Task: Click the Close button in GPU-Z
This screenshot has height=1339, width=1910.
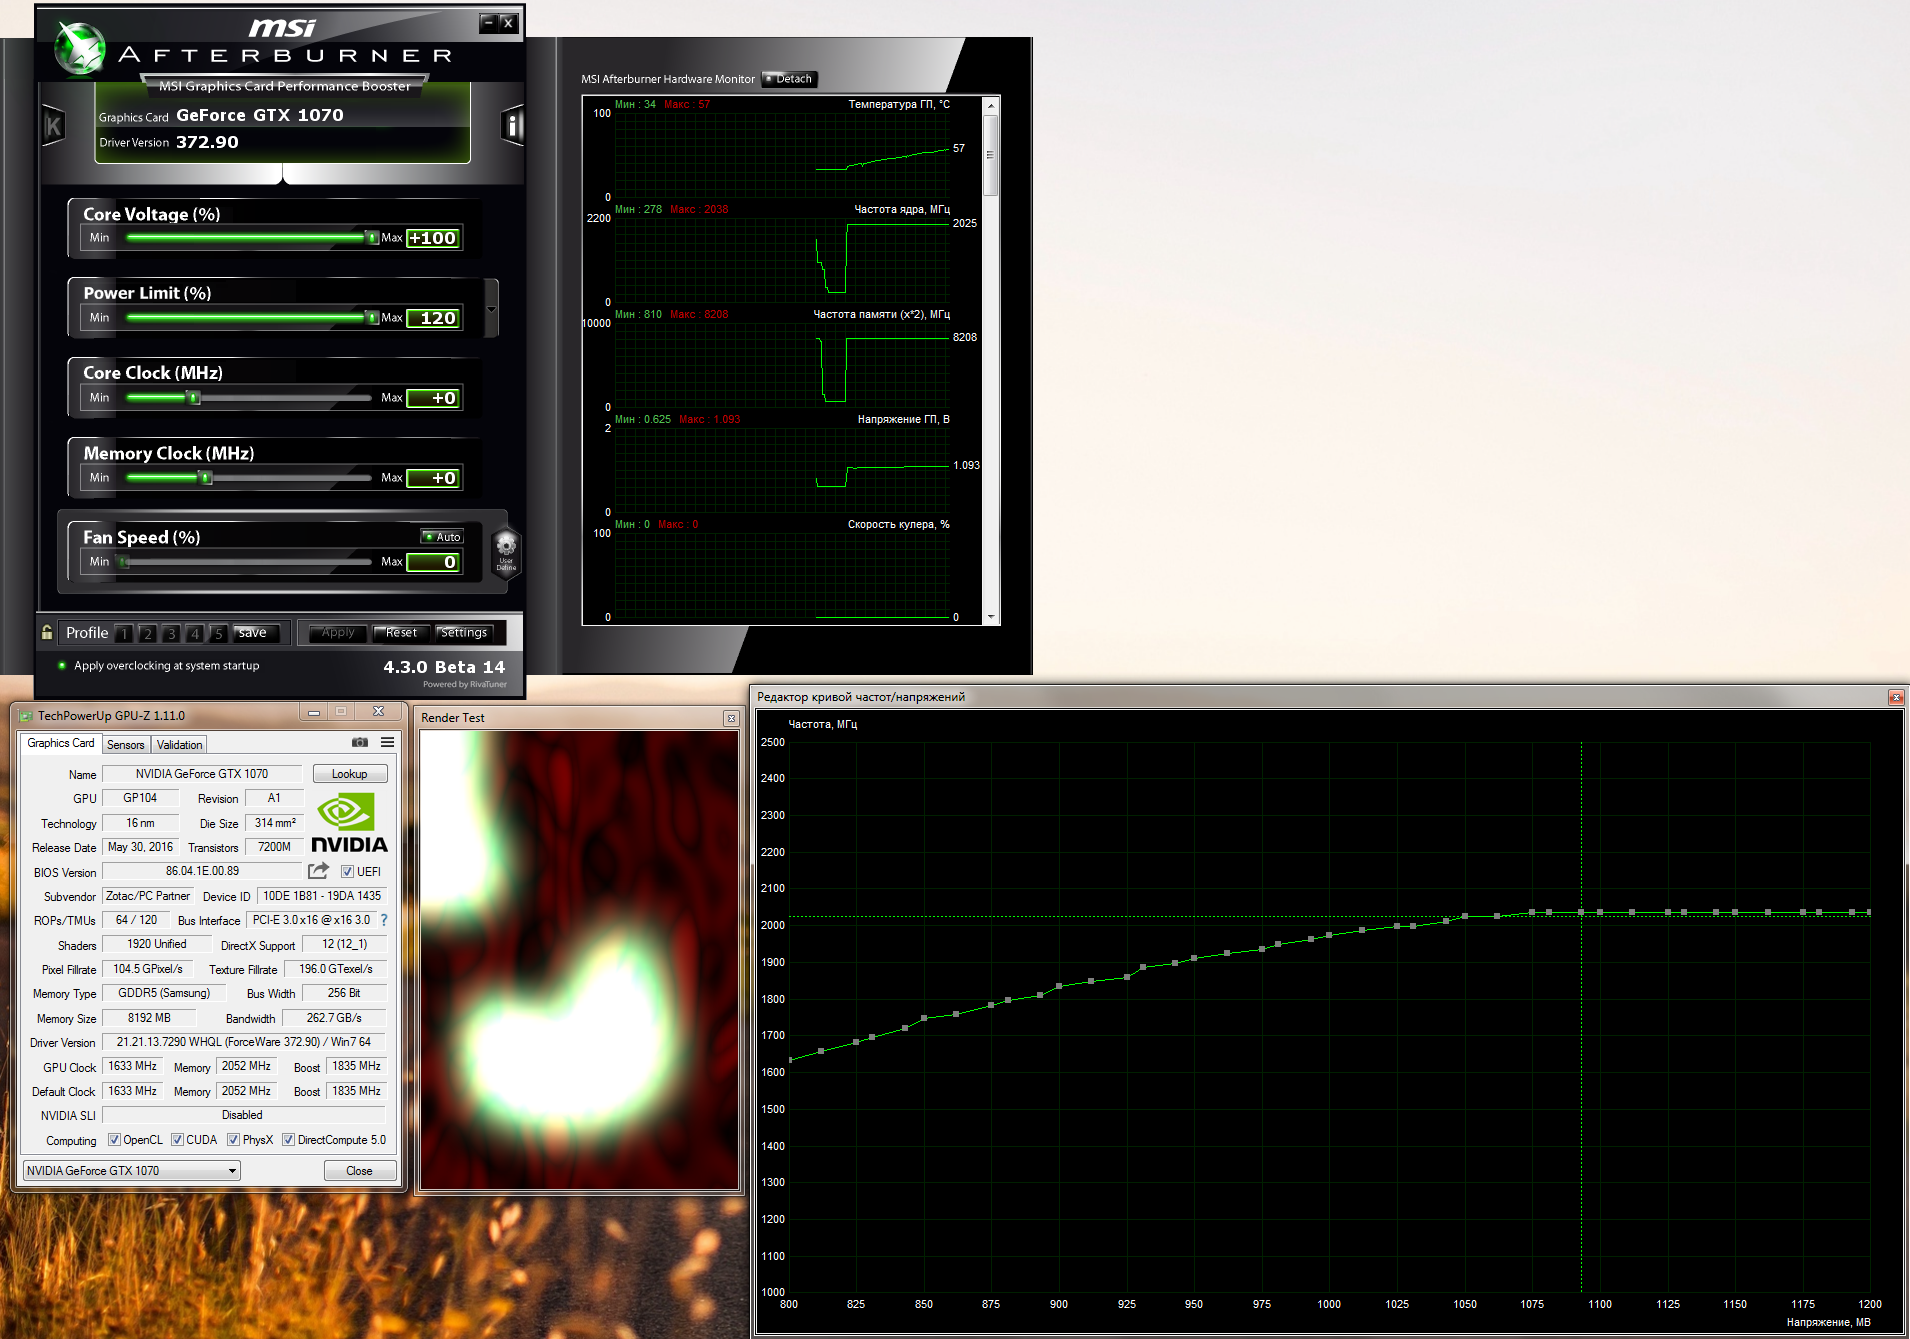Action: click(359, 1171)
